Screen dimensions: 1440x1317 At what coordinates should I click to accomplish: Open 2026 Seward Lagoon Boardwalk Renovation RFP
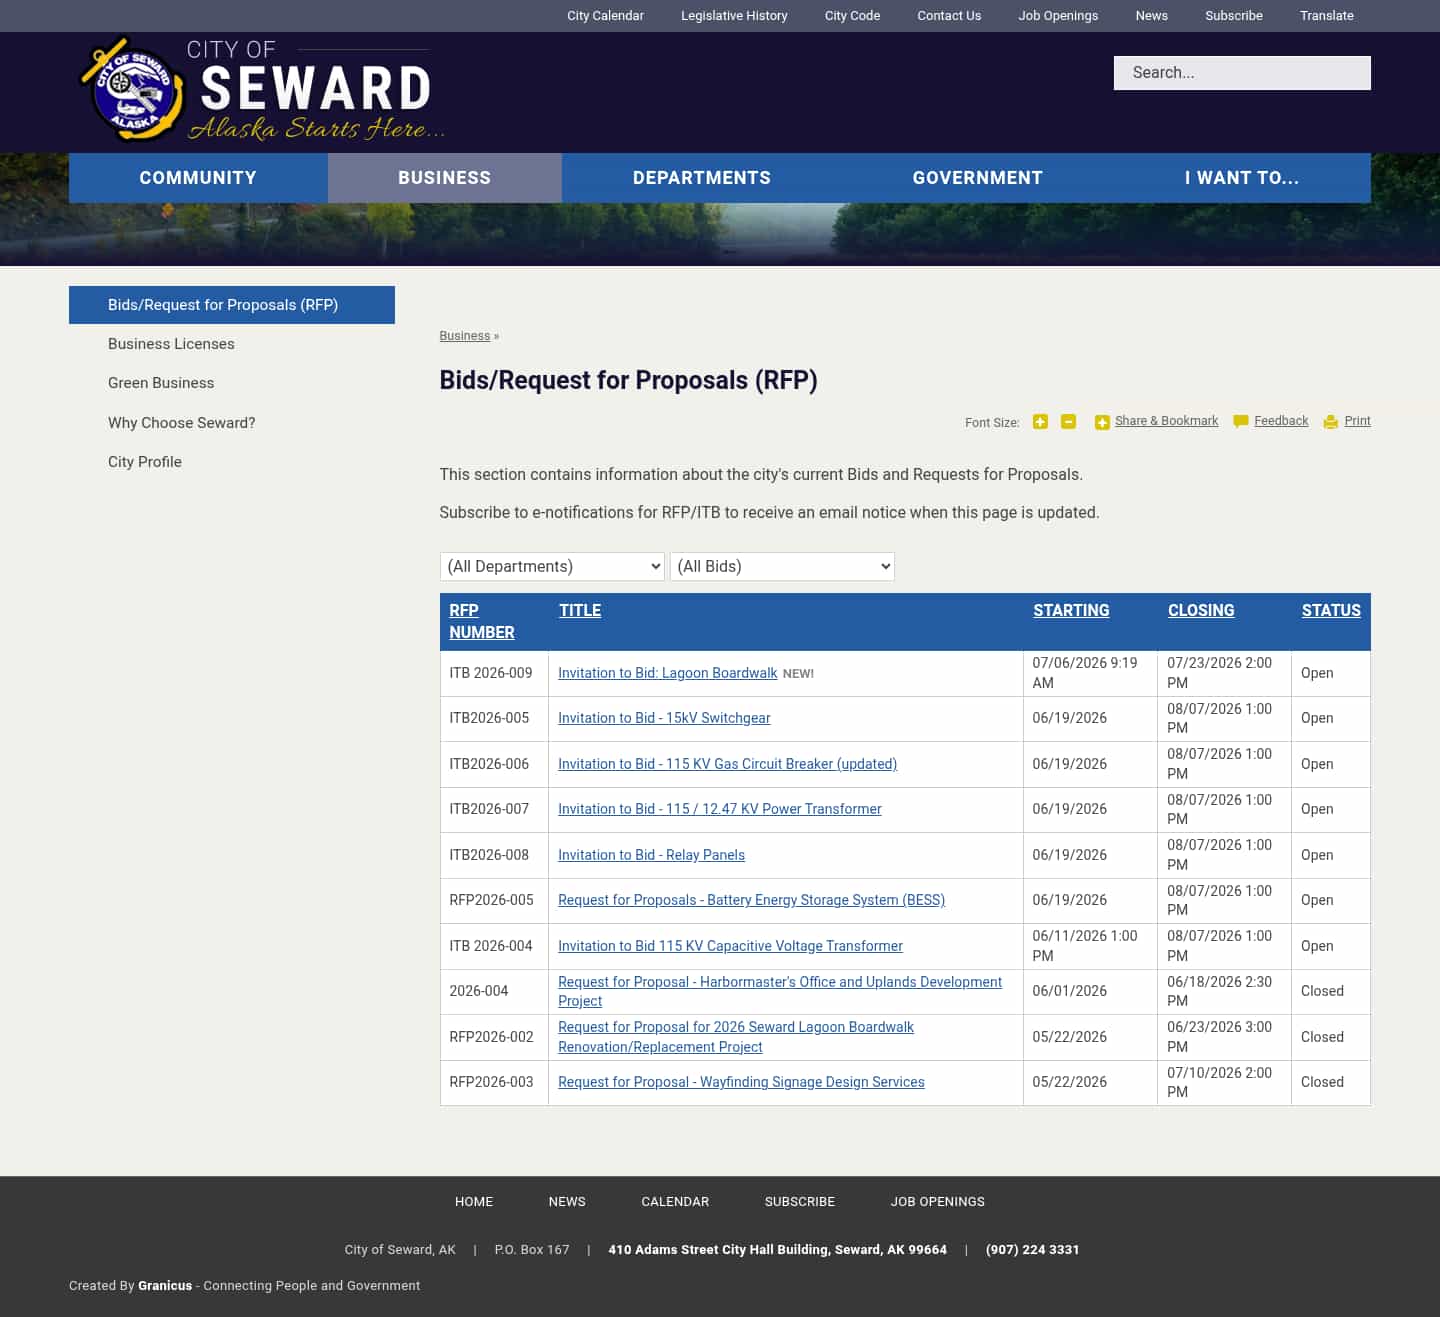[735, 1037]
